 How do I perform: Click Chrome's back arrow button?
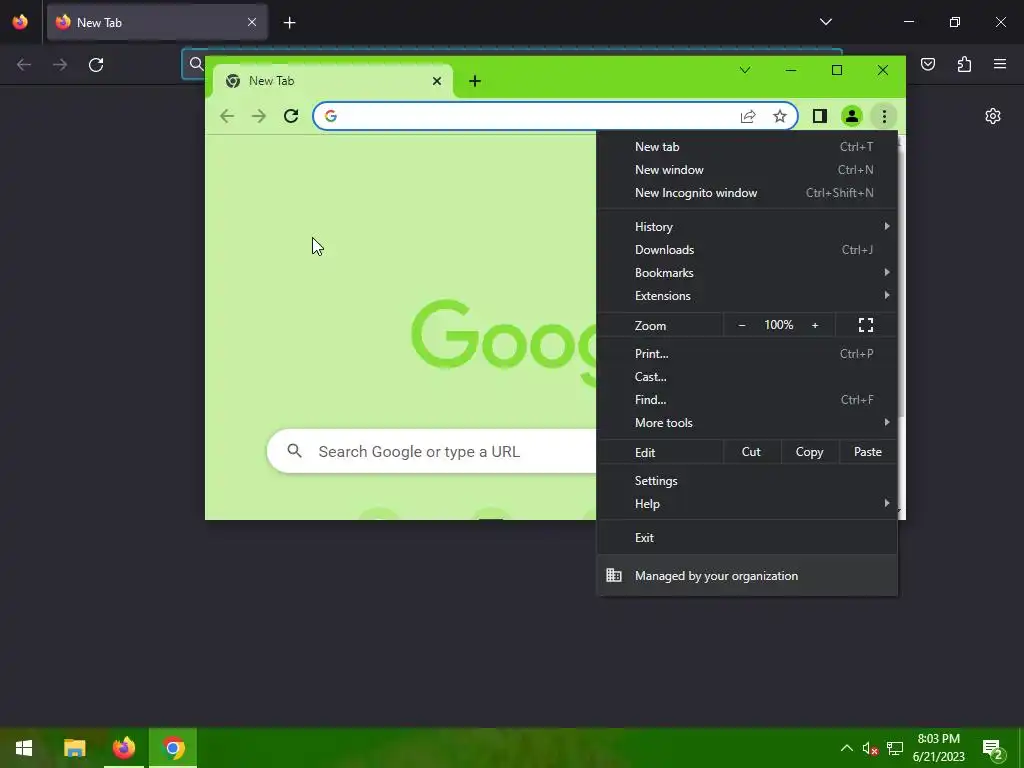click(x=227, y=116)
